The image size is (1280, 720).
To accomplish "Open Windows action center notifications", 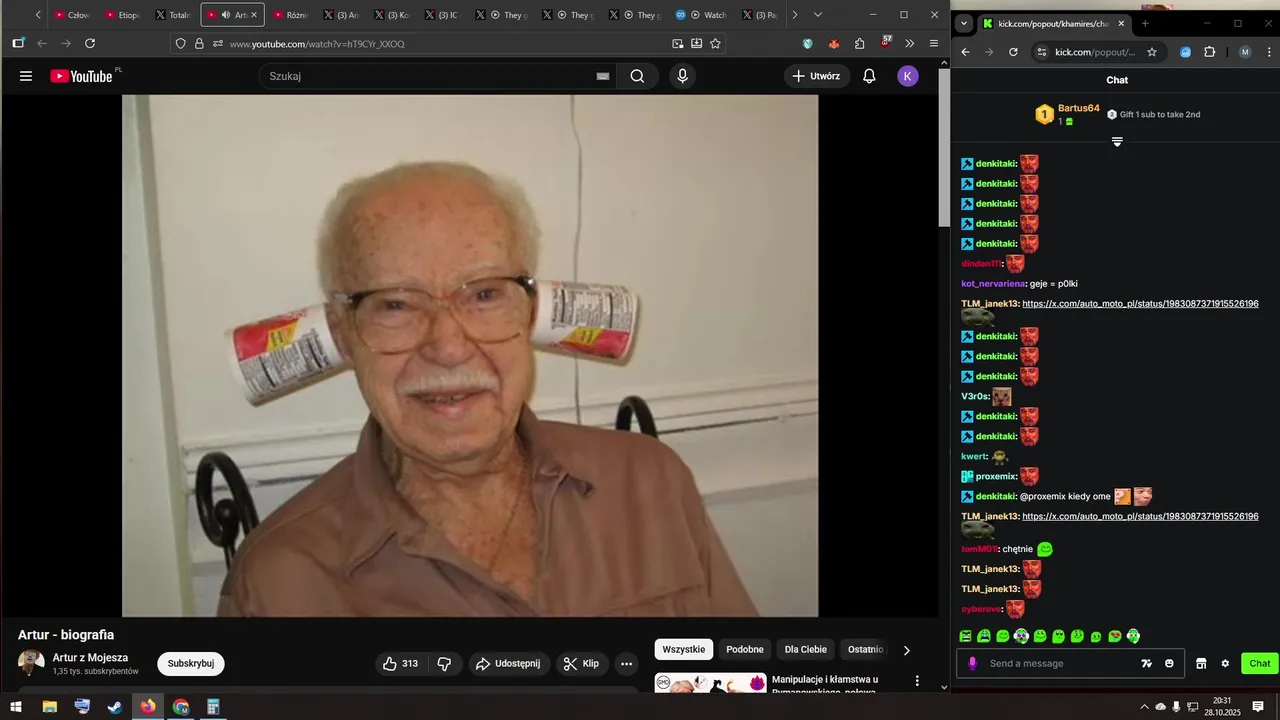I will pos(1258,707).
